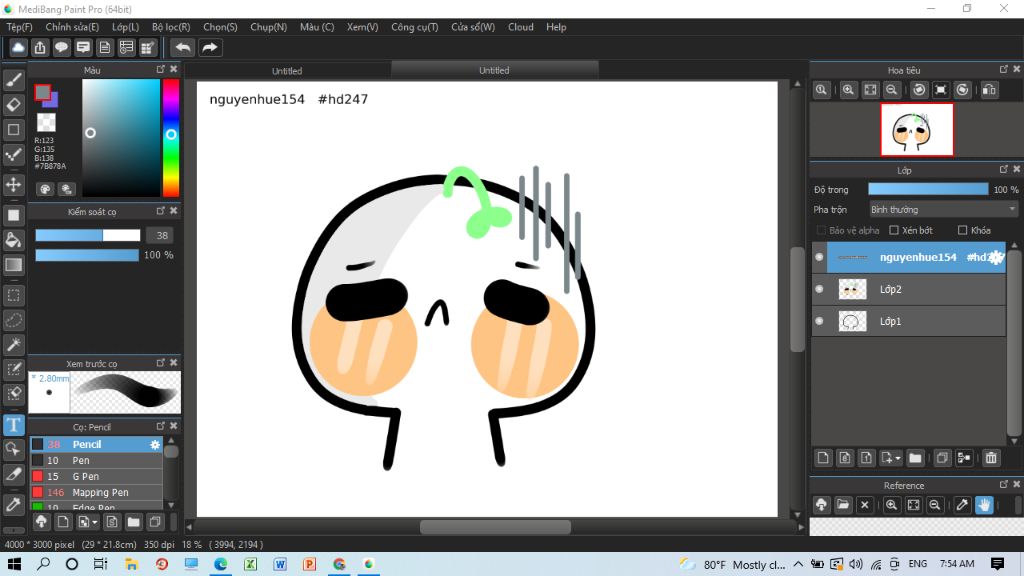
Task: Open folder icon in Reference panel
Action: 843,505
